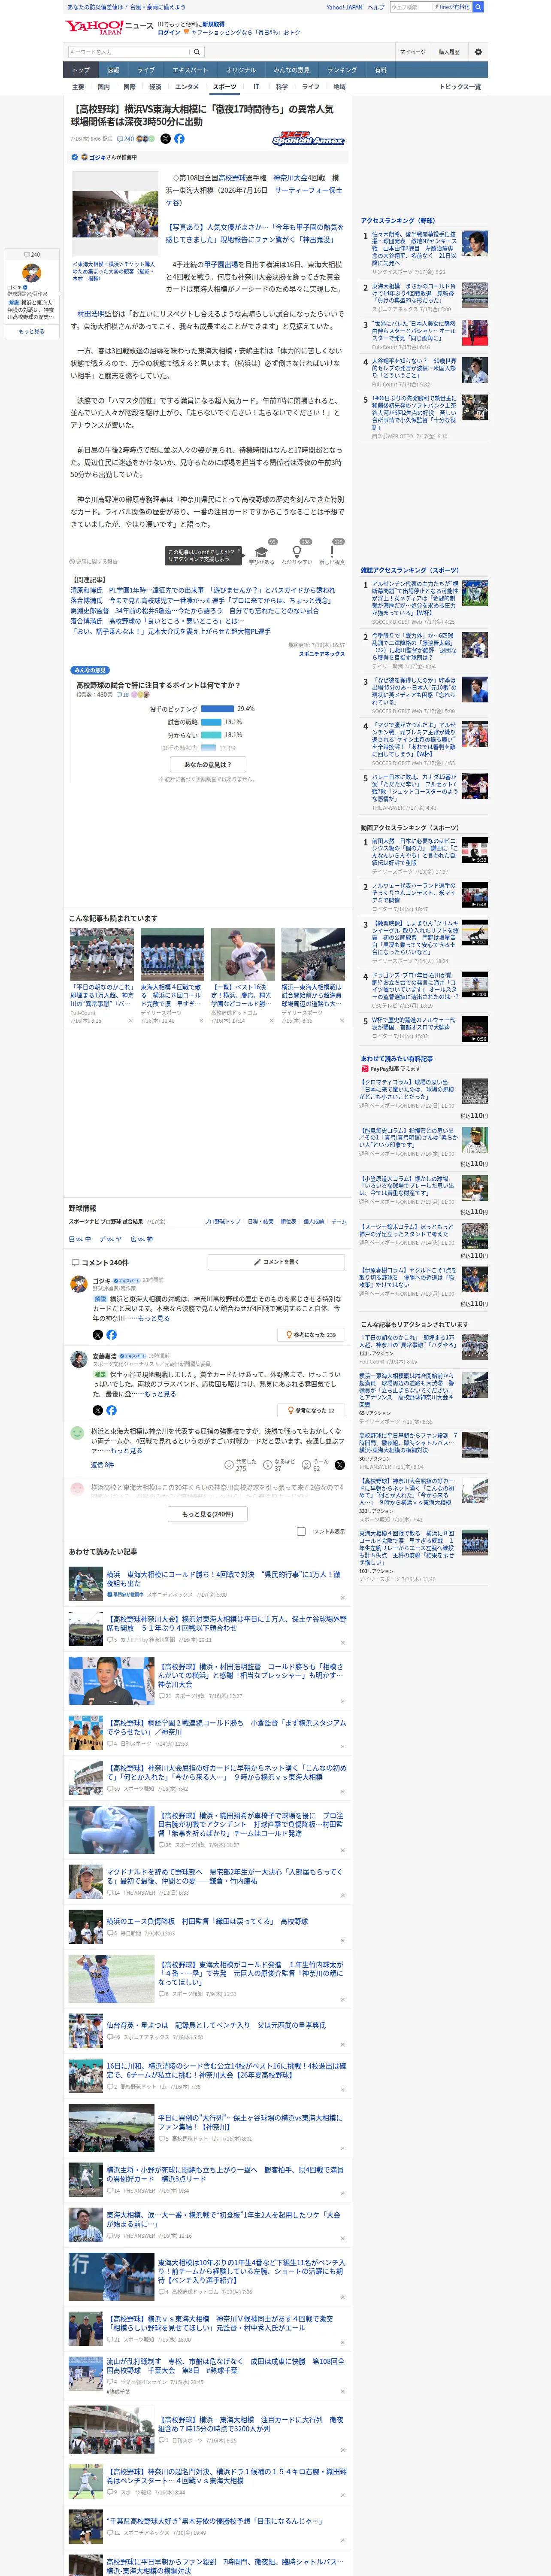Click the うーん face reaction
Screen dimensions: 551x2576
coord(305,1464)
